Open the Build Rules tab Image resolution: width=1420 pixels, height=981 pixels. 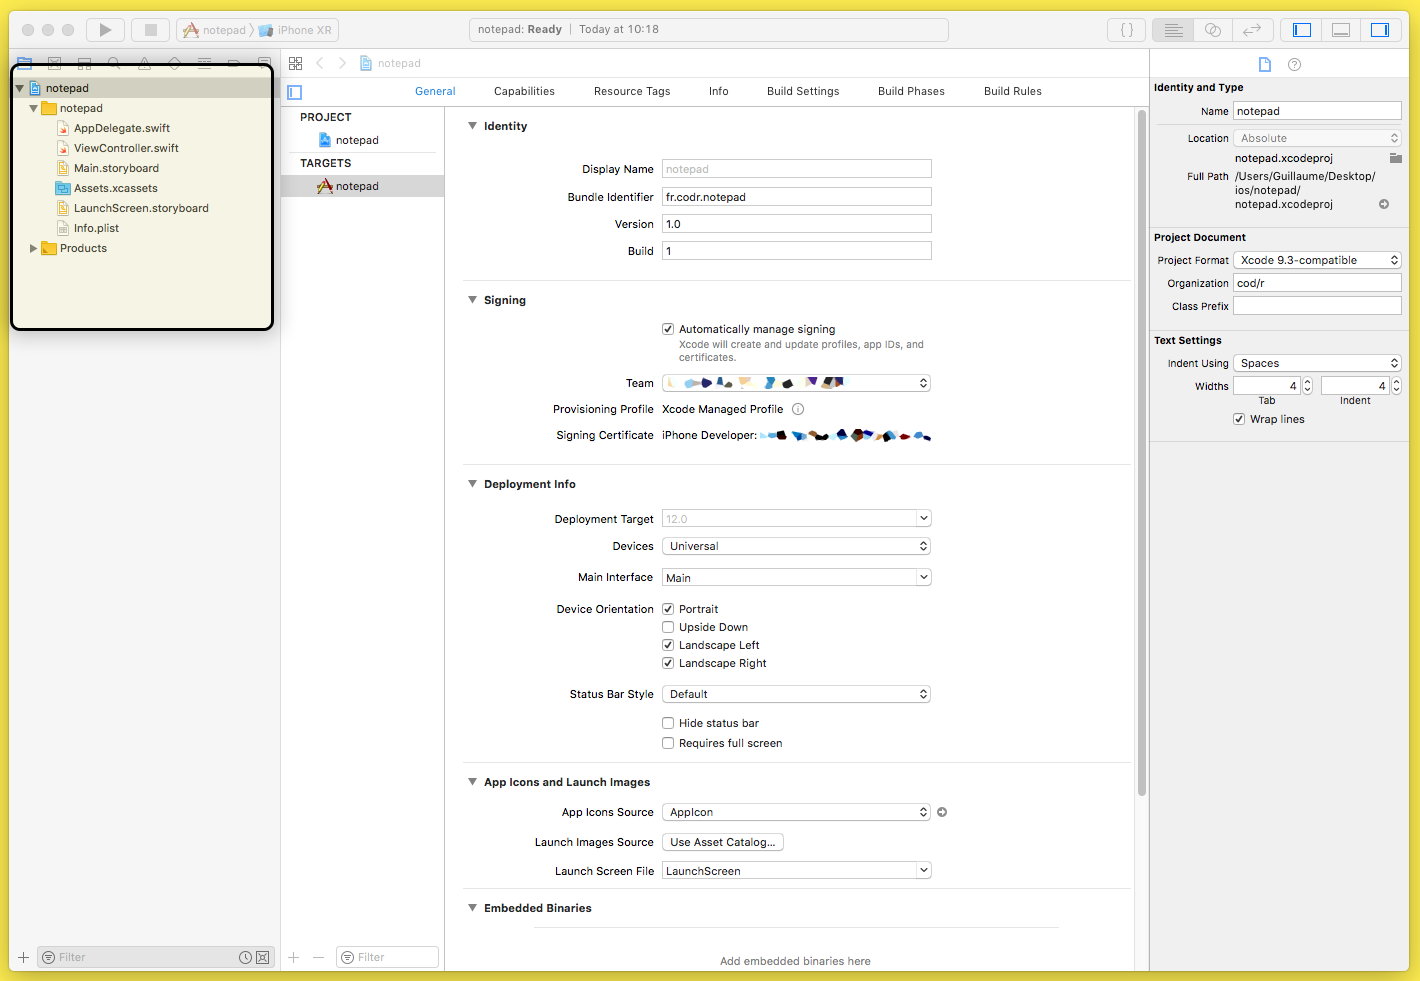1013,91
